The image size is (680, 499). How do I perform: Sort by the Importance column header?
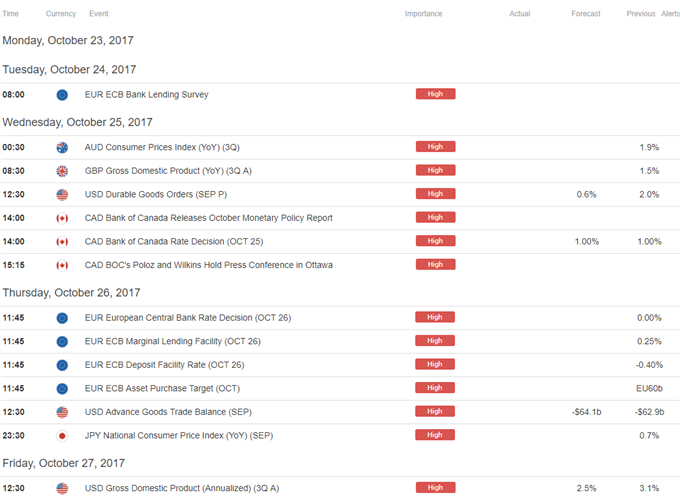click(423, 14)
